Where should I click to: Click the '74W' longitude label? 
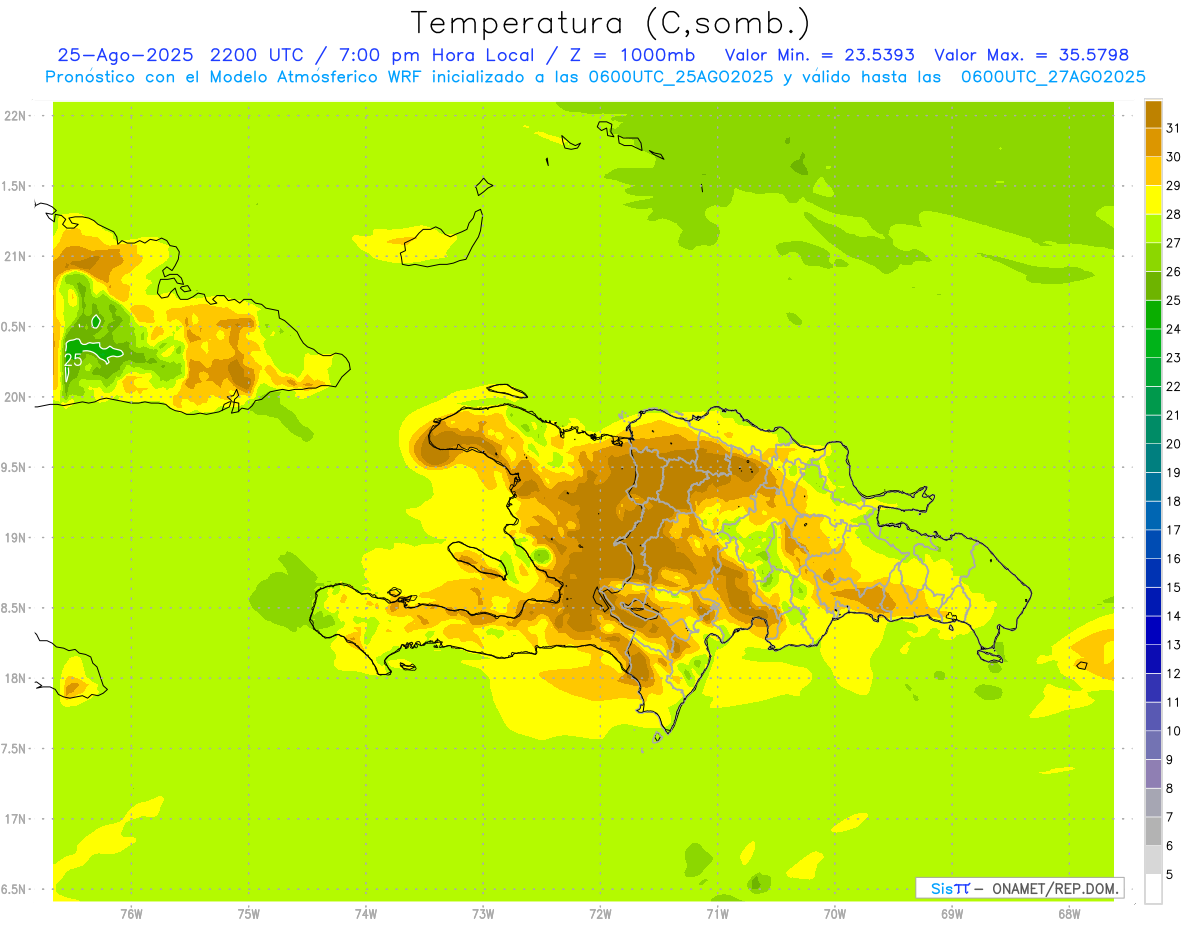pos(366,914)
